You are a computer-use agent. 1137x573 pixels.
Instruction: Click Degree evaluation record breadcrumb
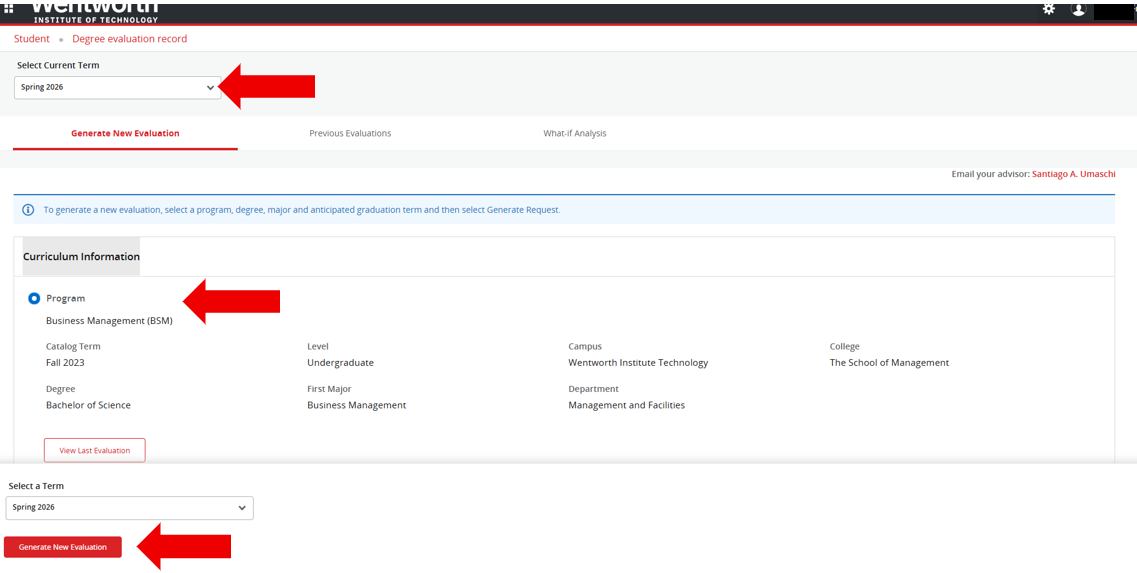(x=129, y=39)
